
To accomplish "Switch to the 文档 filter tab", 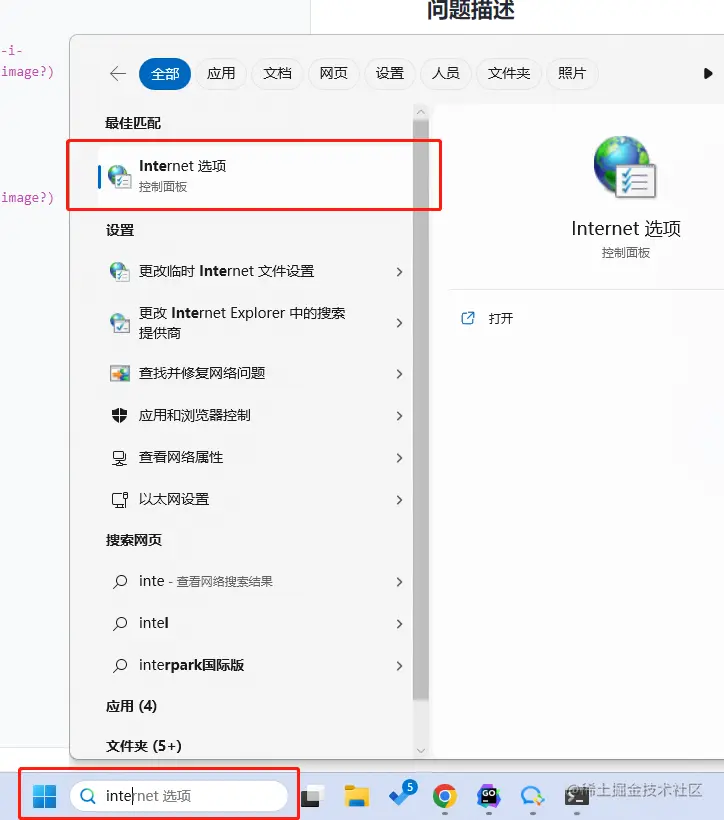I will [x=277, y=74].
